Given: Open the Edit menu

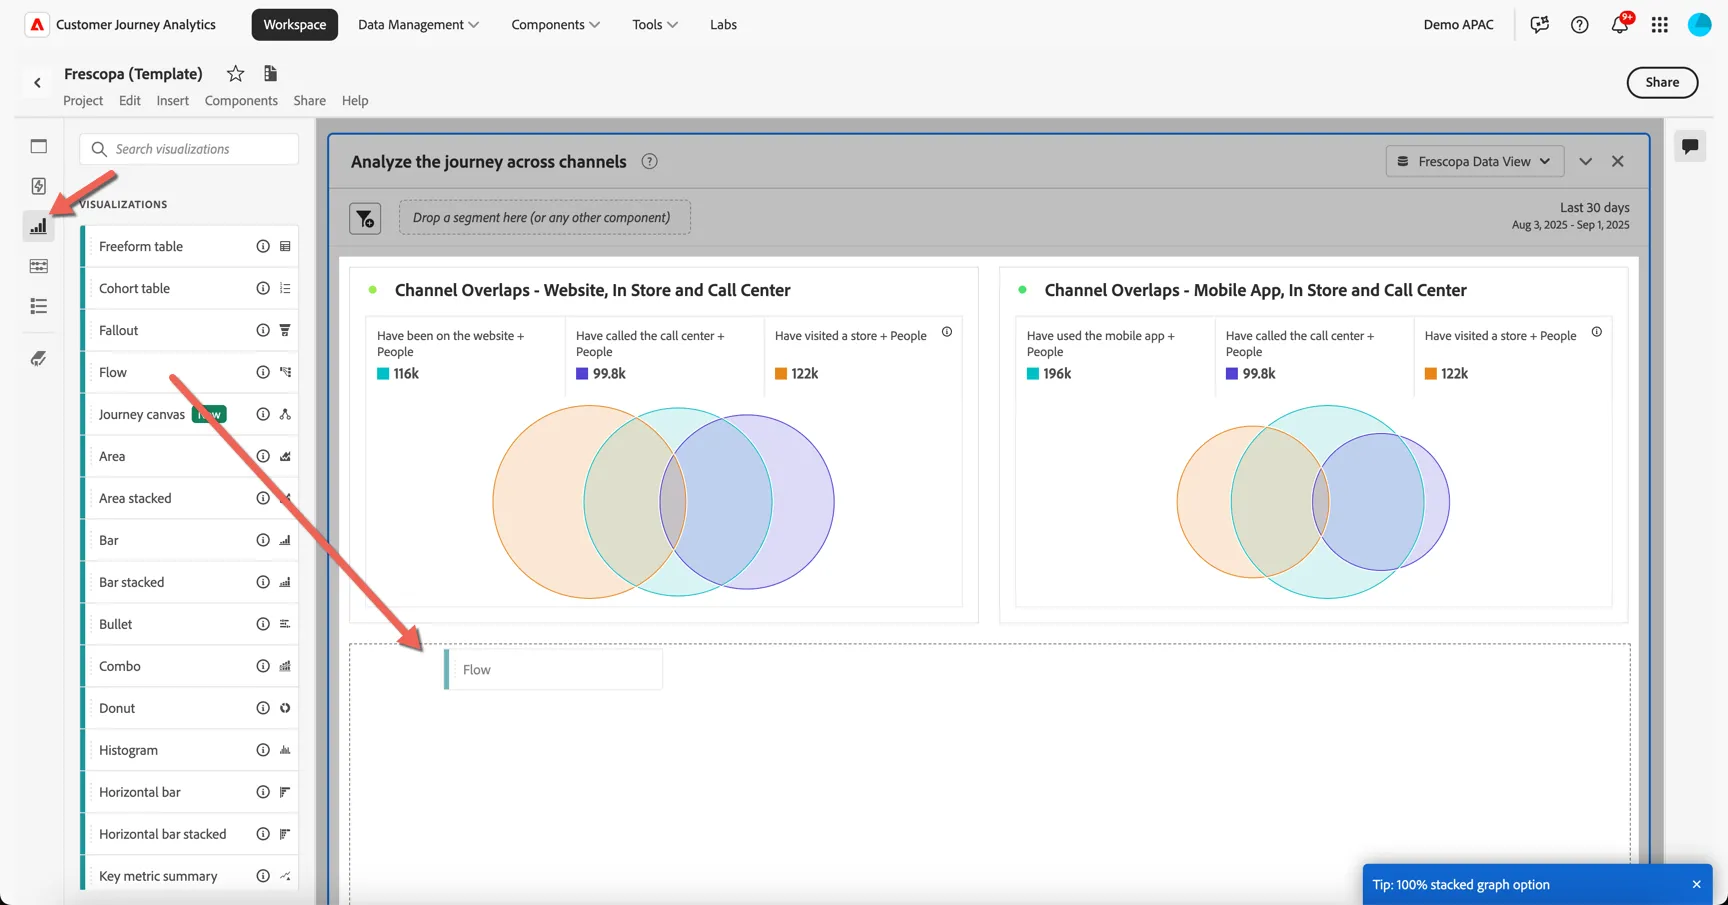Looking at the screenshot, I should [129, 100].
